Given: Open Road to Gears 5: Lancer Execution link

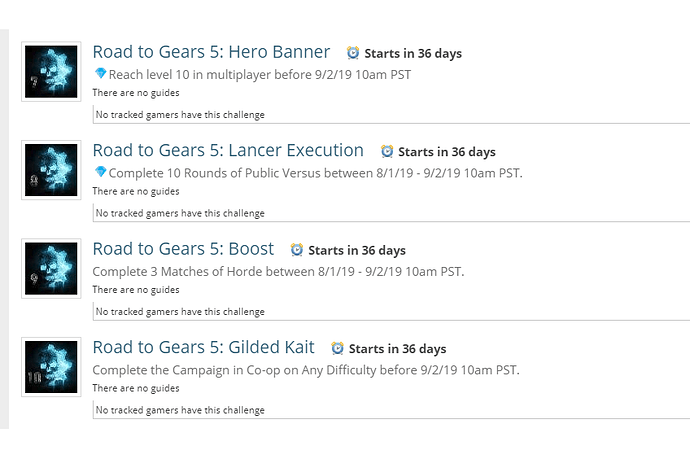Looking at the screenshot, I should pos(228,151).
